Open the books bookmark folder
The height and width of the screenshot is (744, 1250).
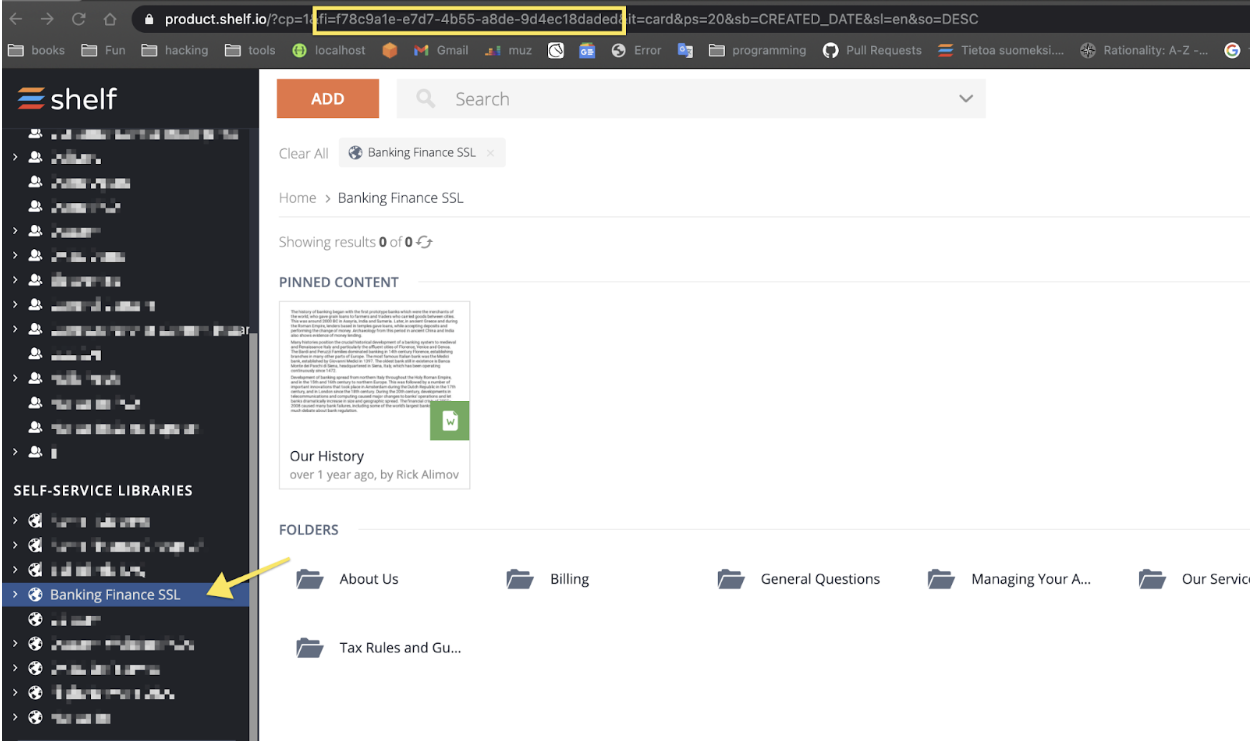pos(37,50)
